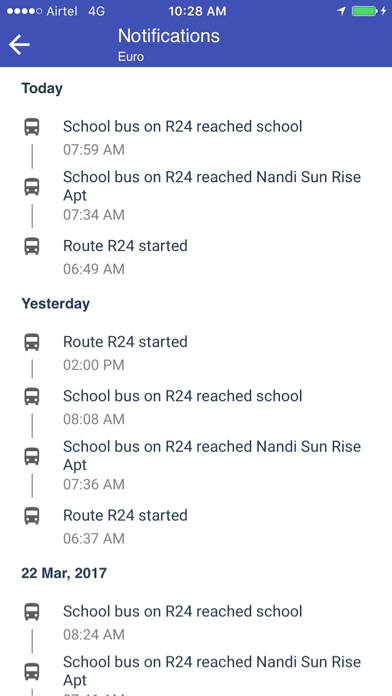
Task: Open today's 'reached school' notification
Action: click(x=196, y=138)
